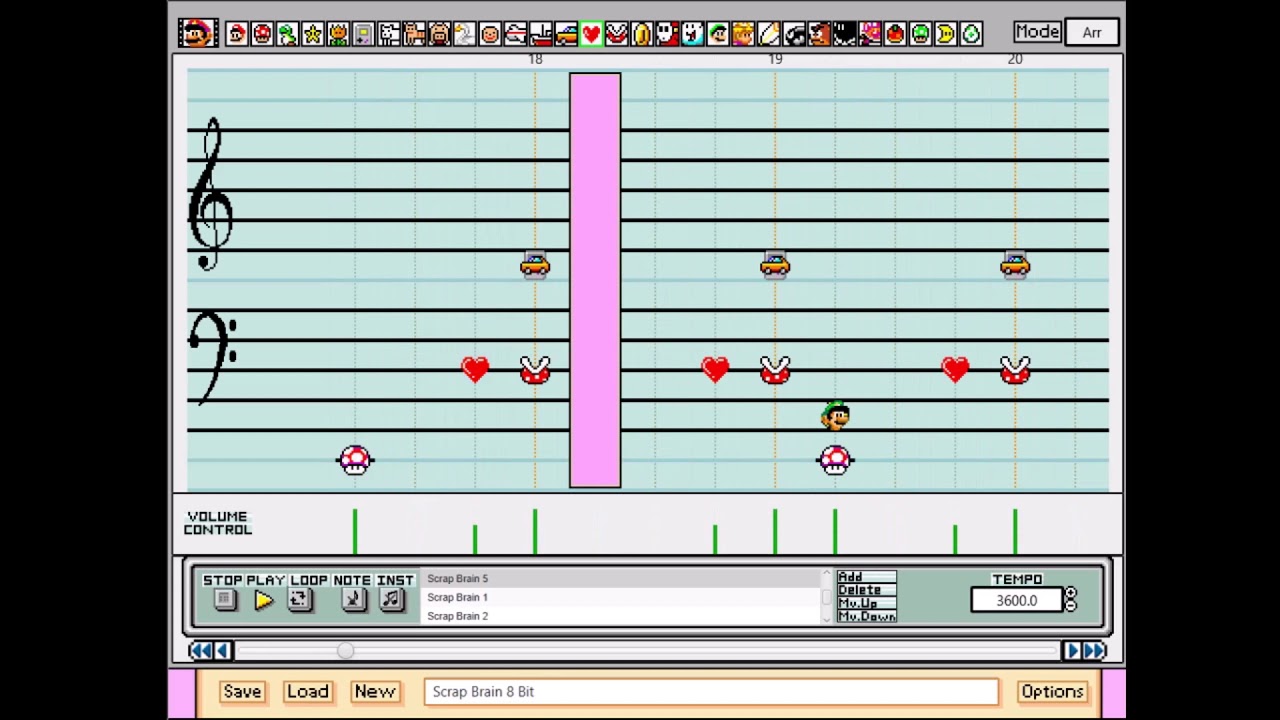The image size is (1280, 720).
Task: Toggle the LOOP button
Action: coord(299,600)
